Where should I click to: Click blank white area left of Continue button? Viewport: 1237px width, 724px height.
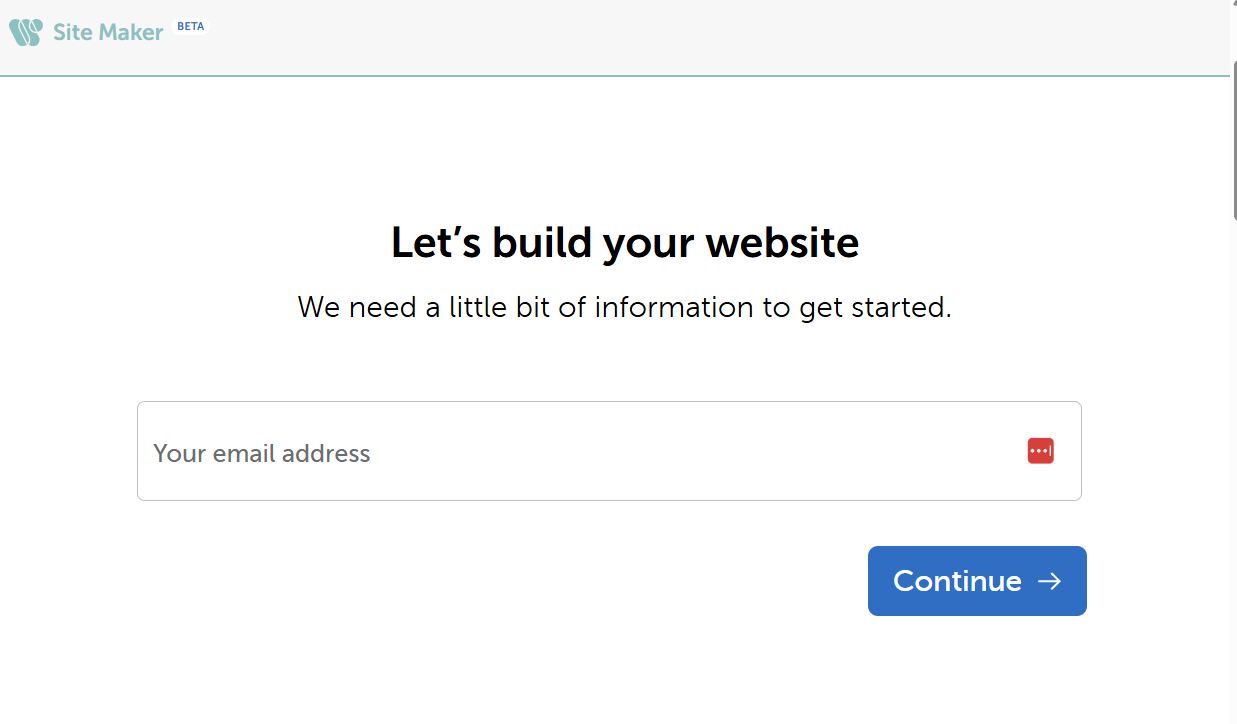point(500,581)
